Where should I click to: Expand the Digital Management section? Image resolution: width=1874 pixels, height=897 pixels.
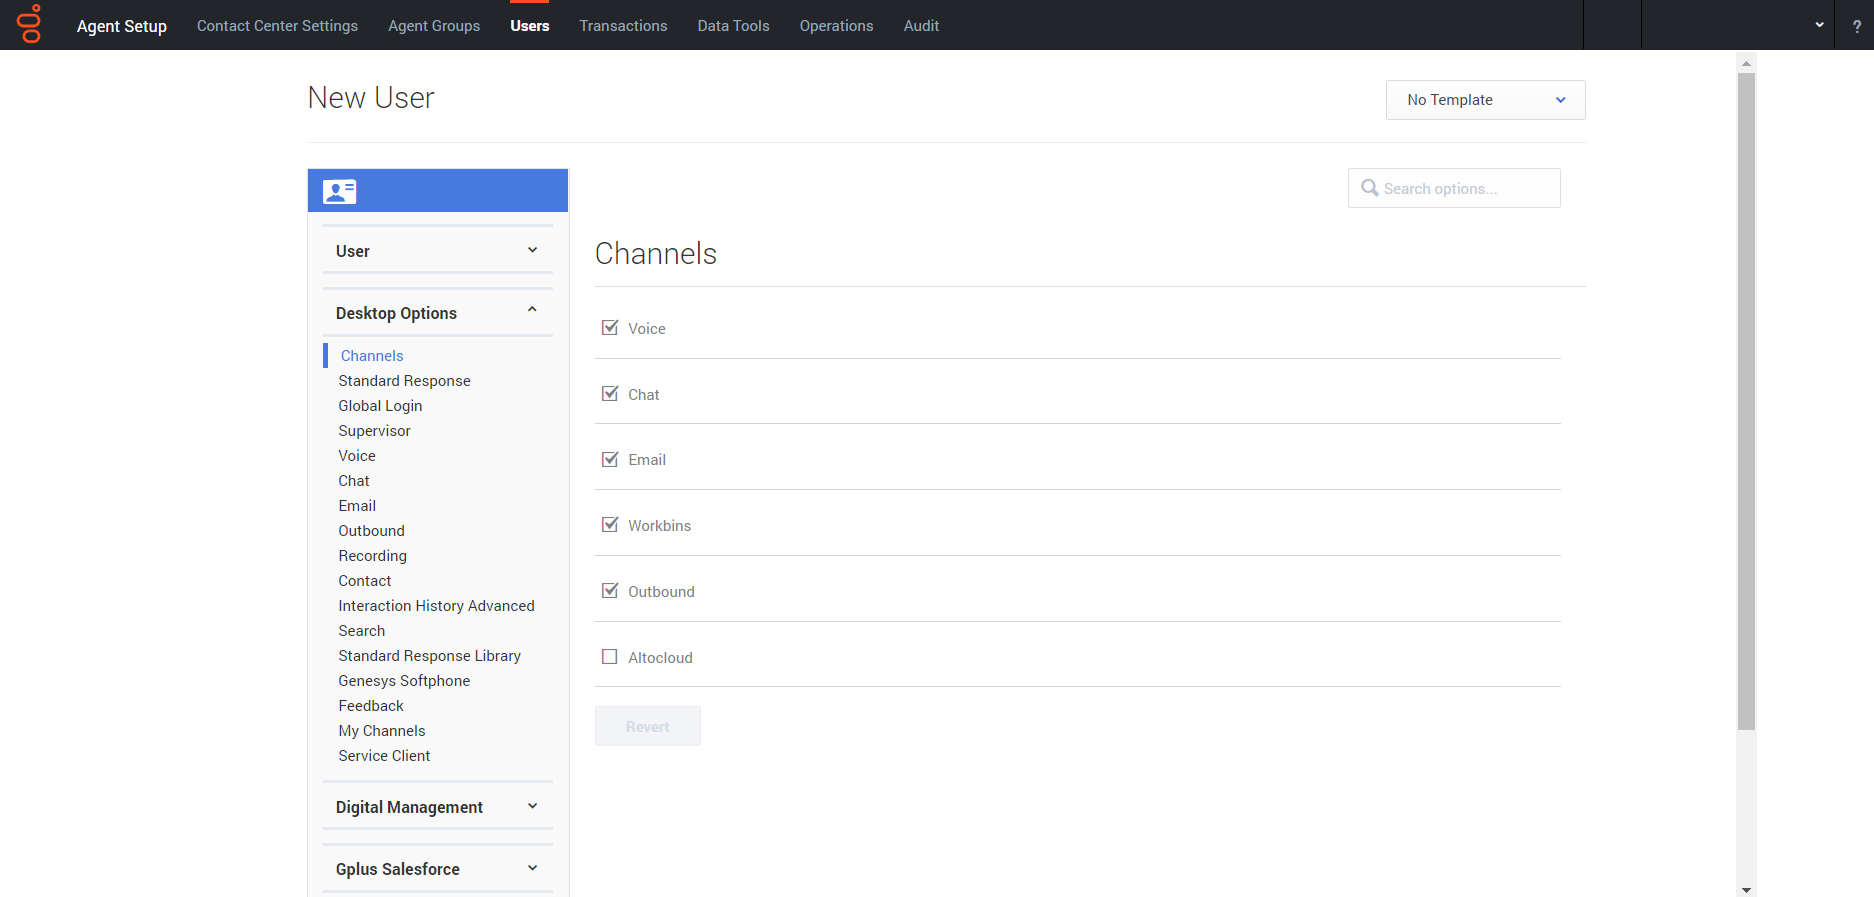pos(438,806)
